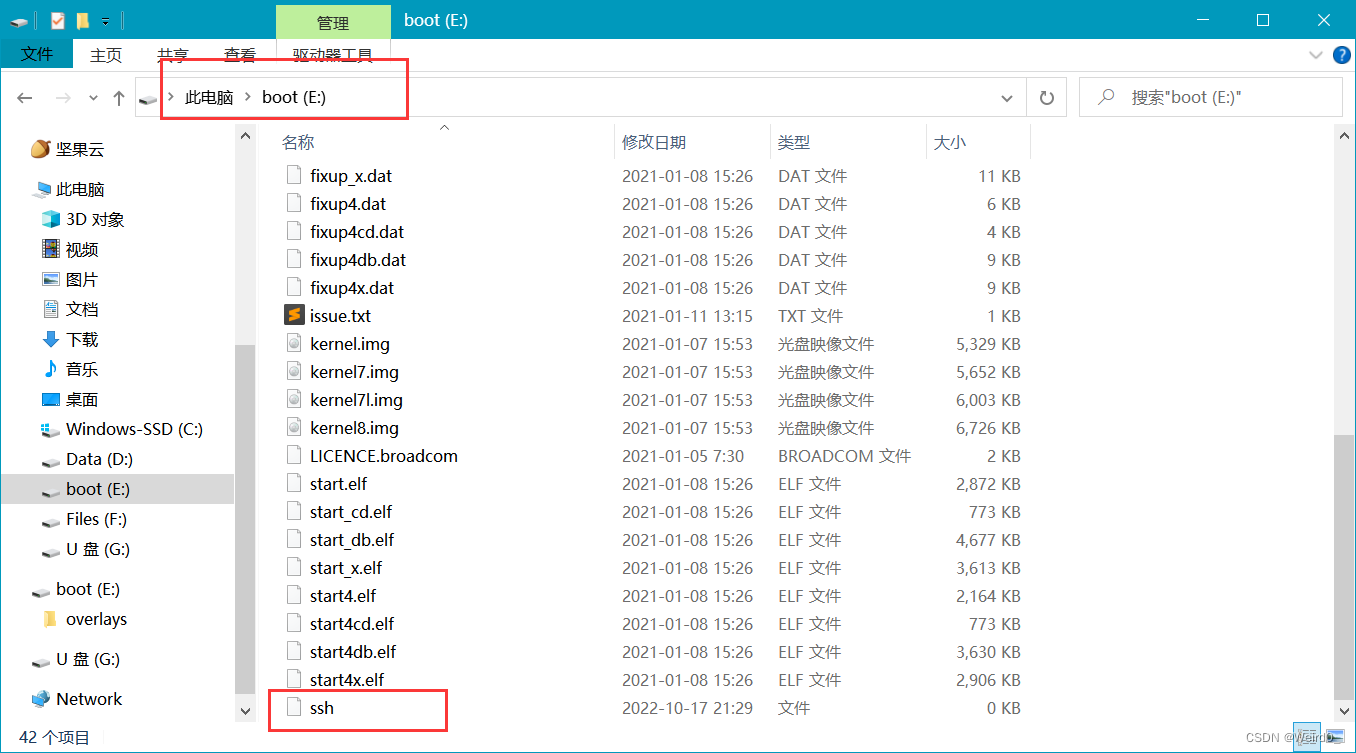Click the fixup4.dat file icon
Screen dimensions: 1356x753
click(x=294, y=203)
